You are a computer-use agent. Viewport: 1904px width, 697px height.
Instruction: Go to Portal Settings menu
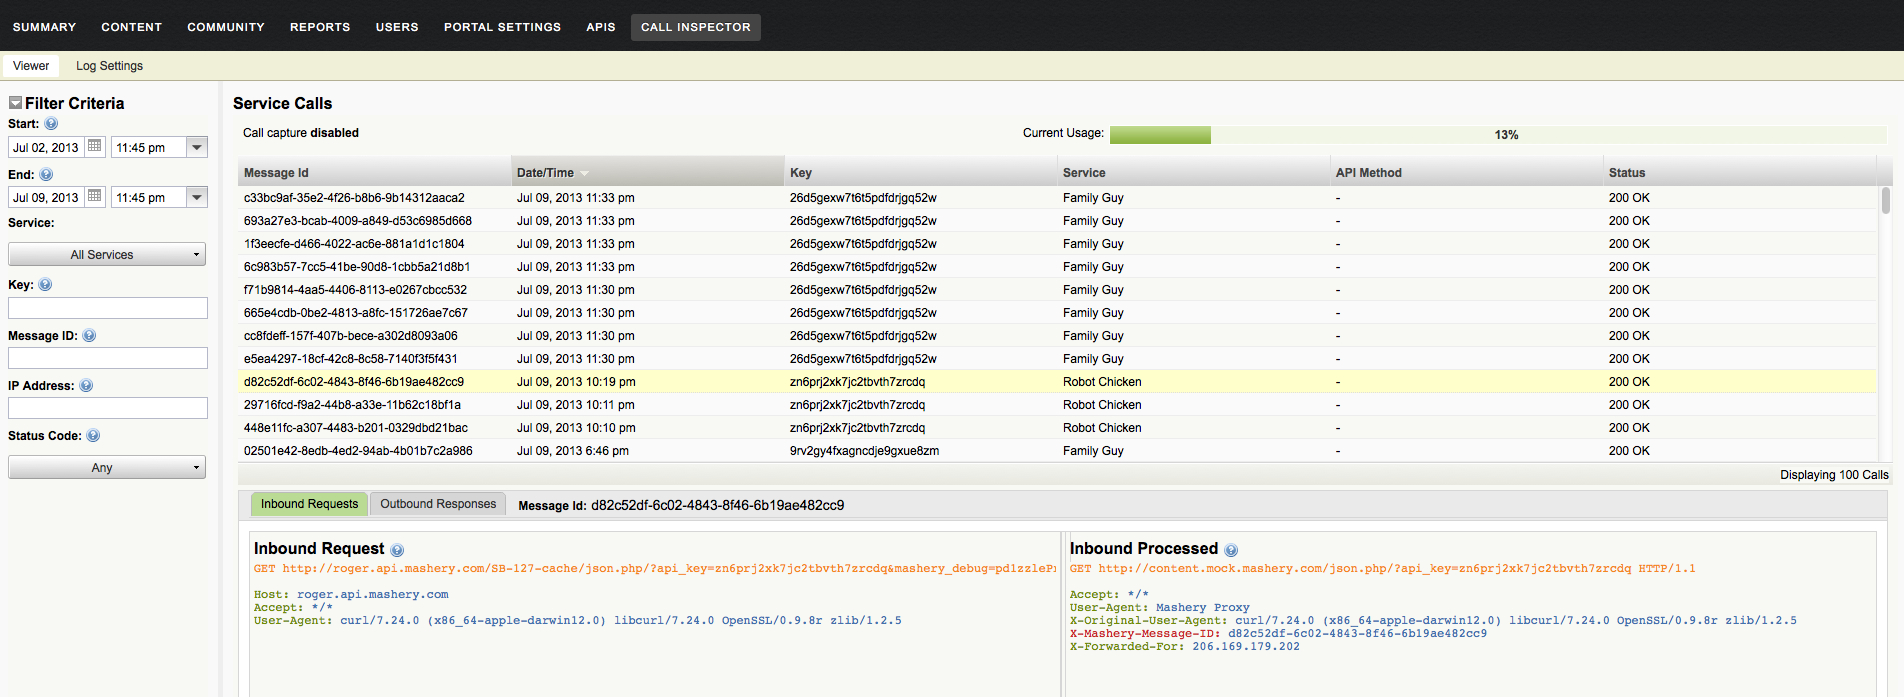[502, 27]
